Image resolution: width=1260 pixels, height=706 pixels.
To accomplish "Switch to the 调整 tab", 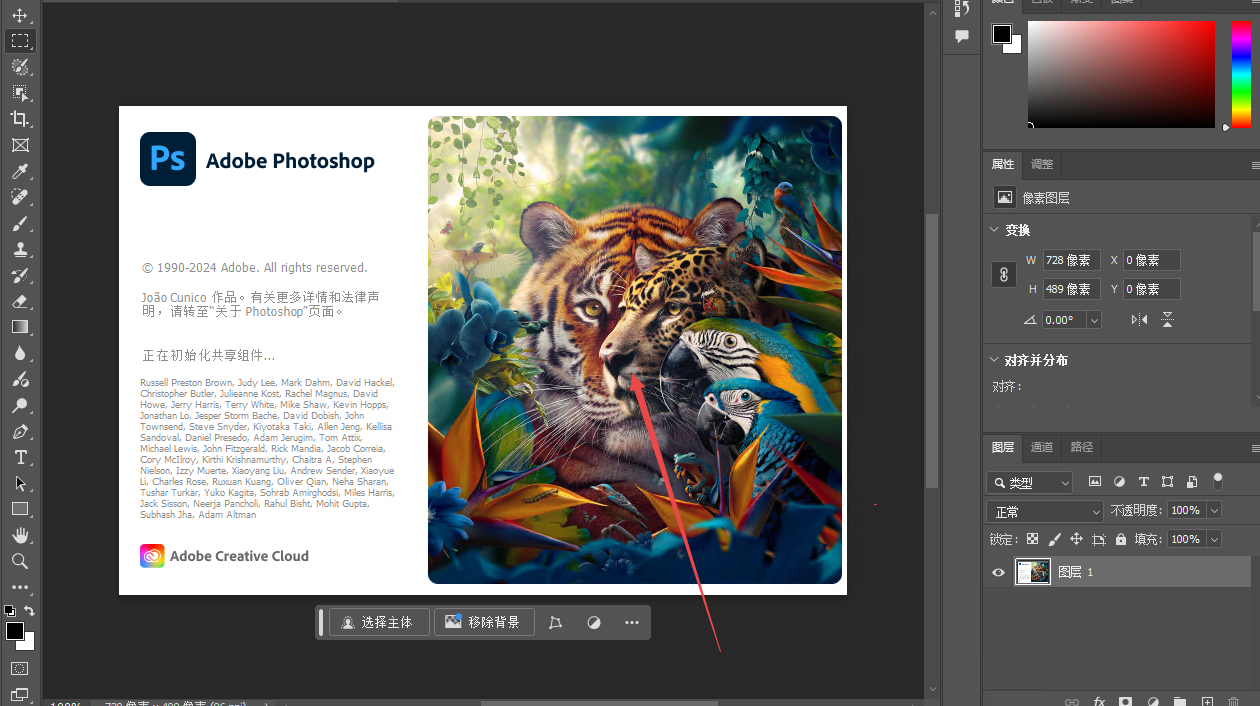I will click(1041, 164).
